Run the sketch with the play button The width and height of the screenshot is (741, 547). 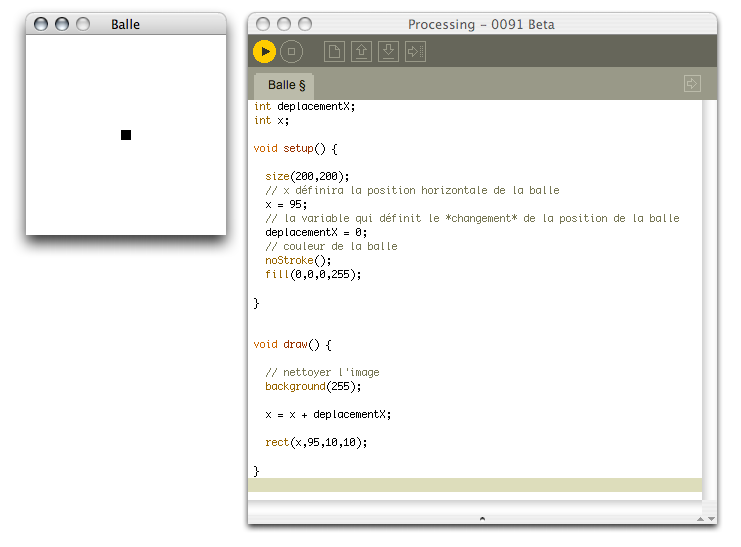pos(264,51)
